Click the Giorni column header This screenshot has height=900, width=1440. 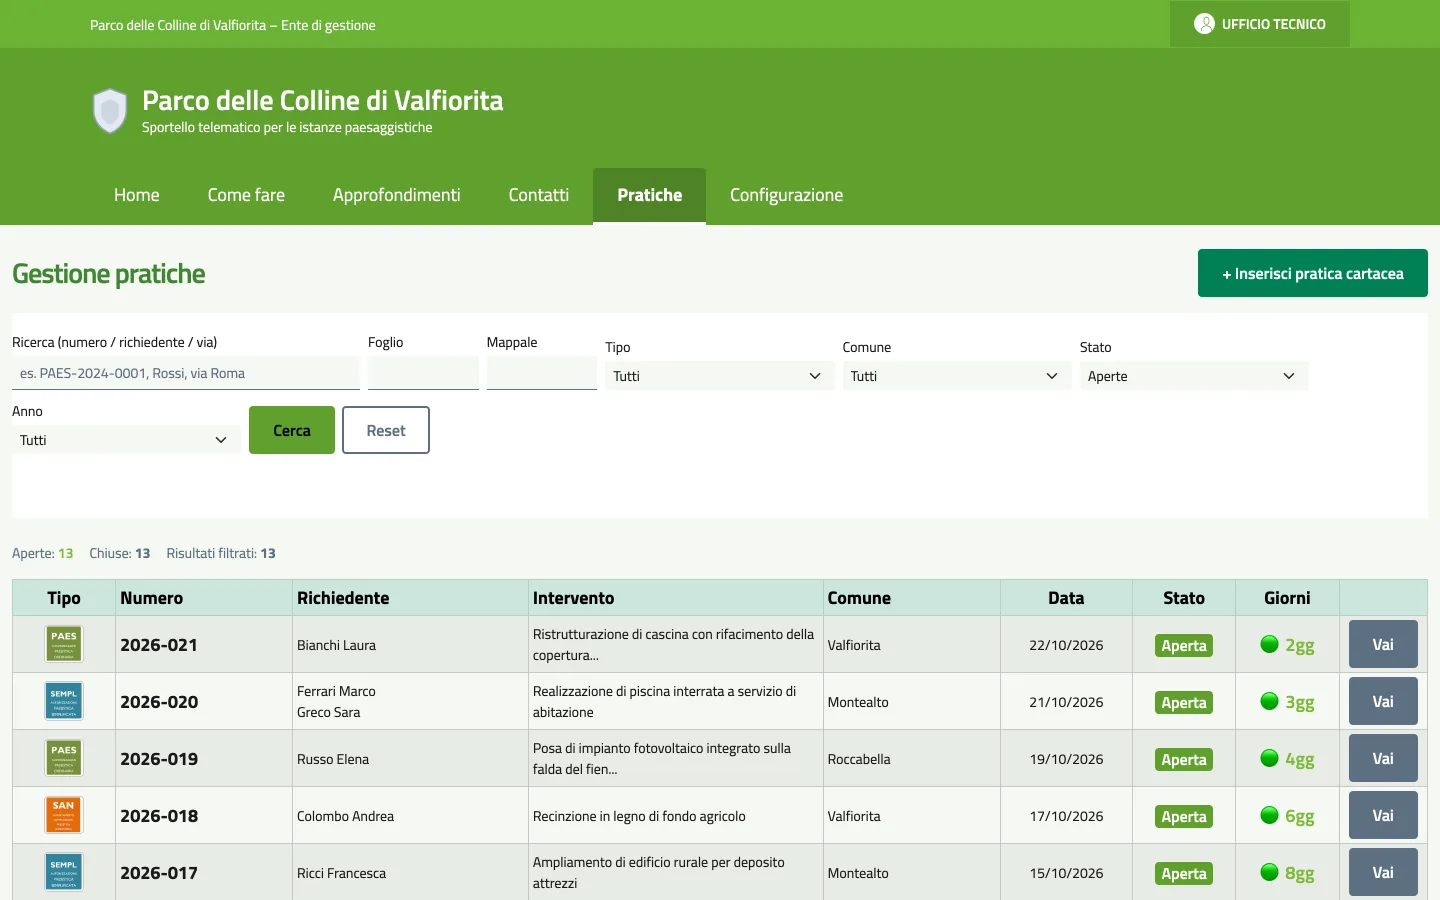pos(1287,598)
